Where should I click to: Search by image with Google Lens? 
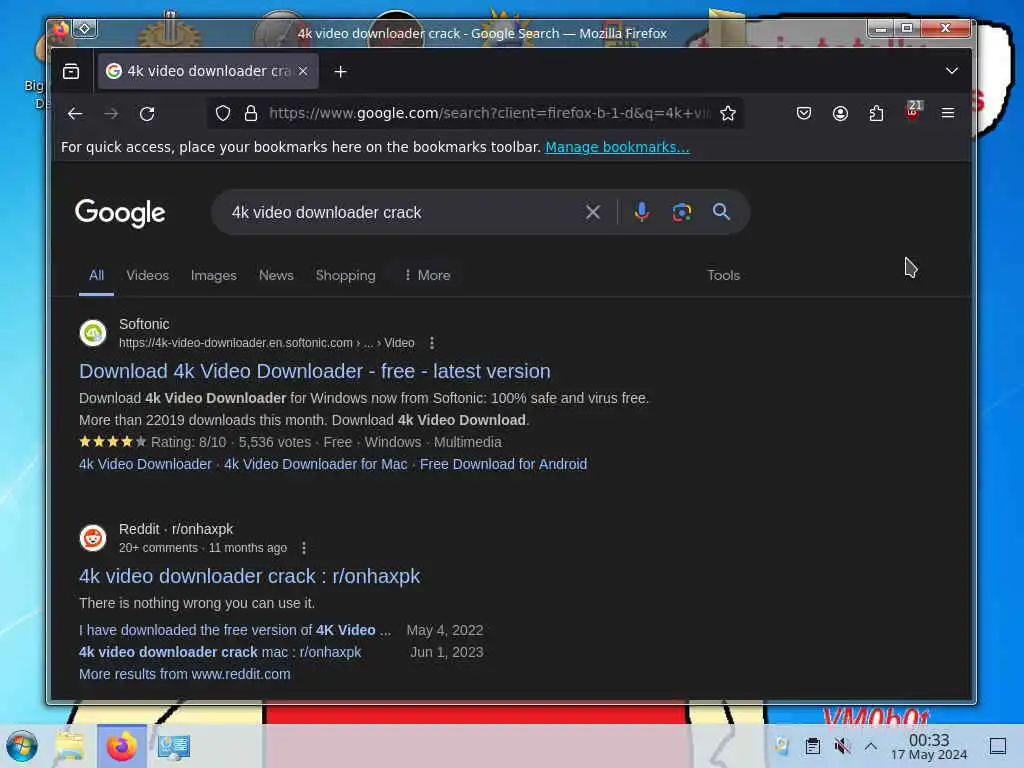[x=682, y=212]
